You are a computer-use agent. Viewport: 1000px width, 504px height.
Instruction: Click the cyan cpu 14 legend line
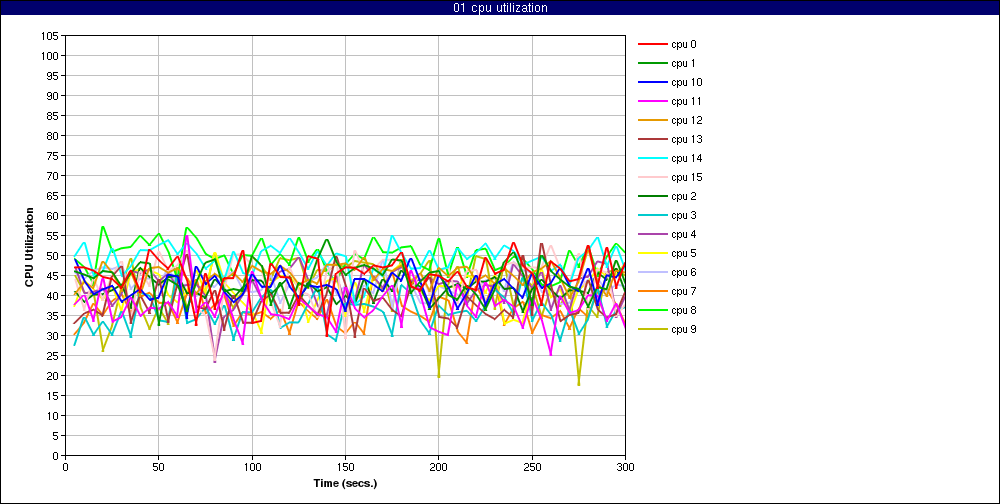point(652,158)
